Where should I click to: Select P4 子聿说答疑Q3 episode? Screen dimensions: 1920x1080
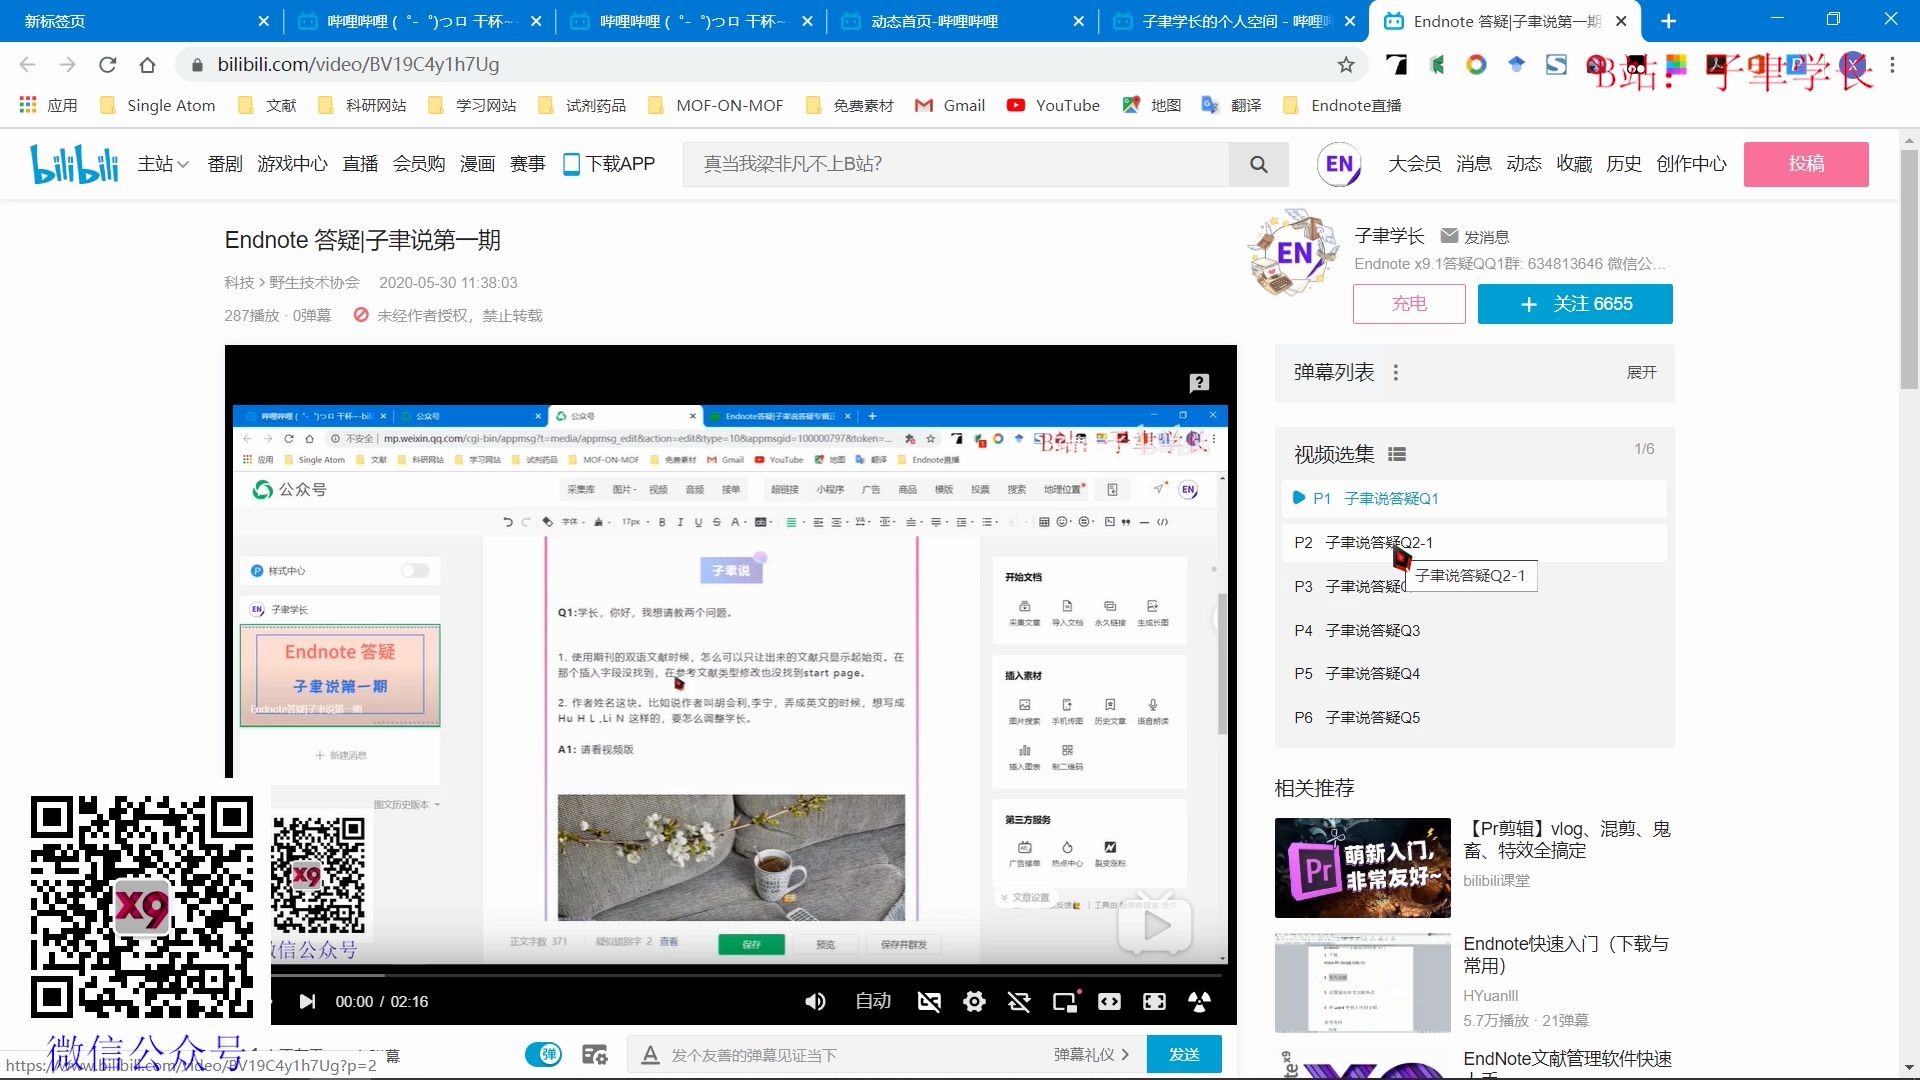(x=1474, y=630)
